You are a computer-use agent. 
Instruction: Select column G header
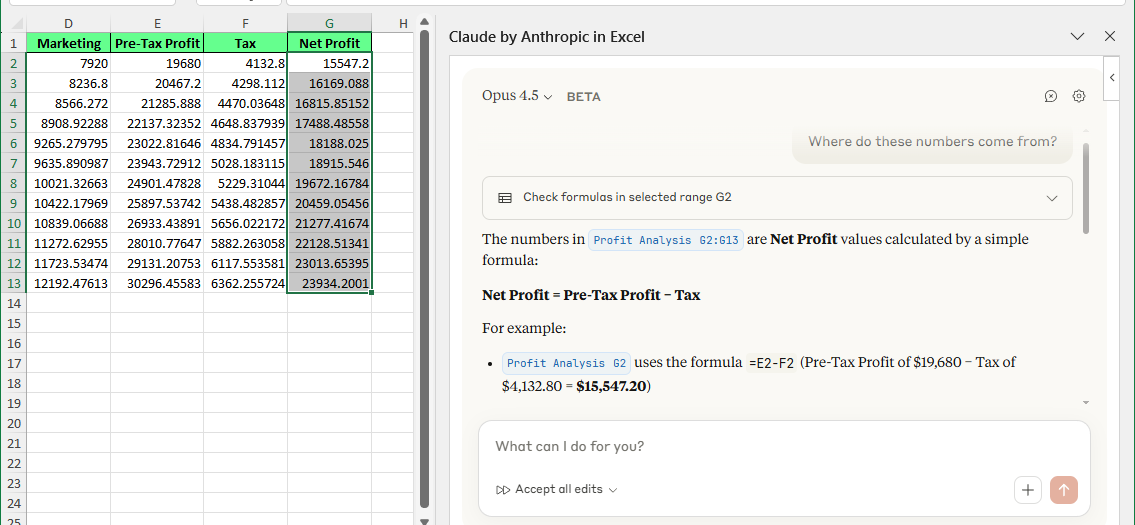329,23
